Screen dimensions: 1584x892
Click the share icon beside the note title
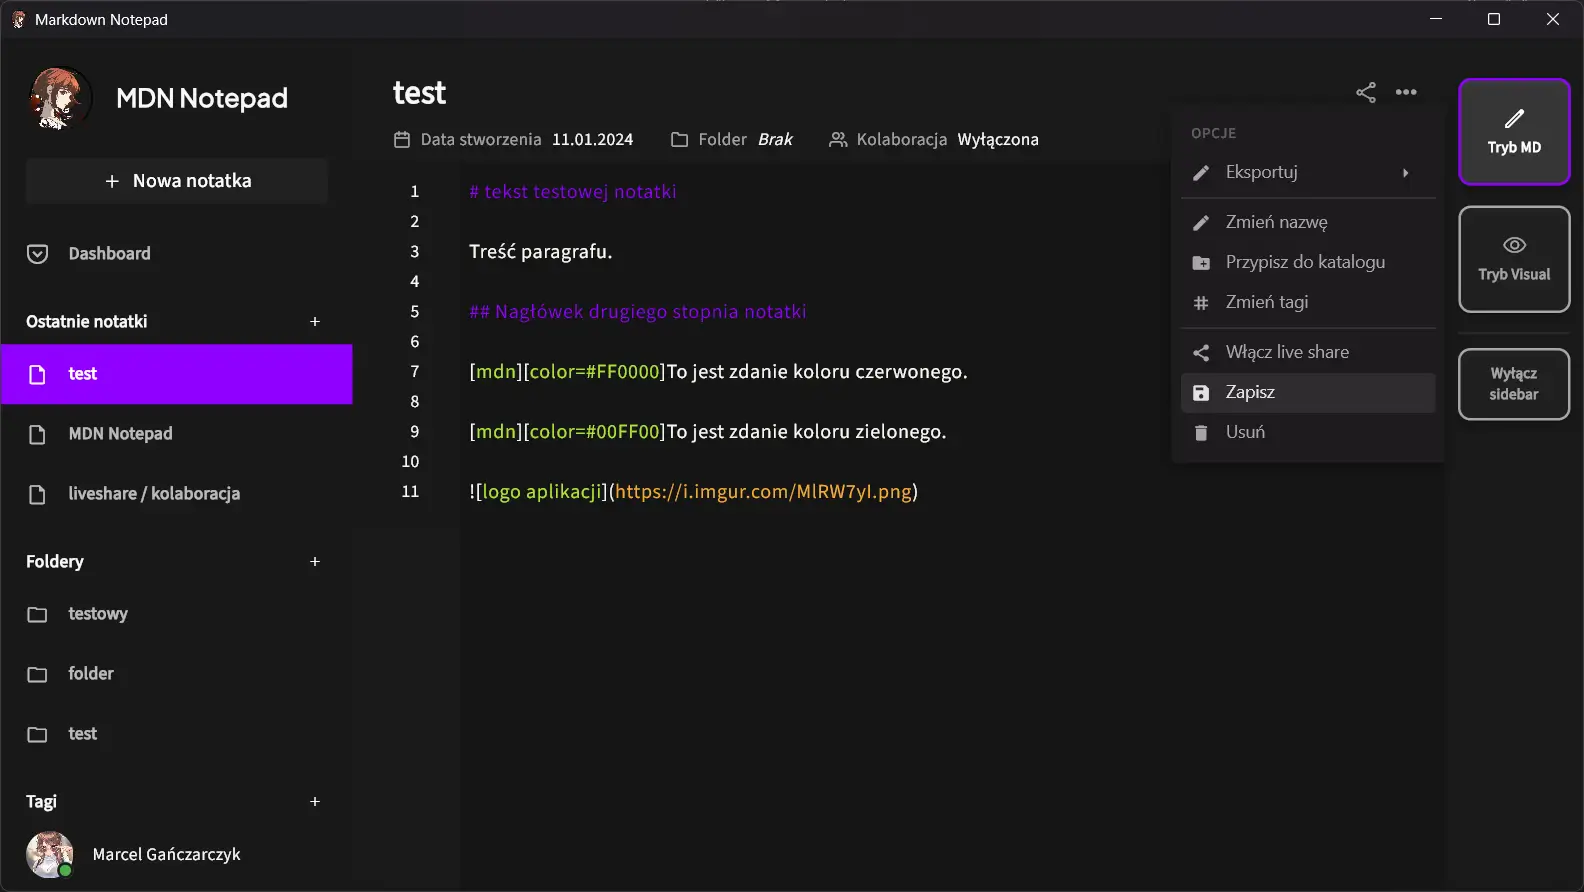[x=1365, y=93]
